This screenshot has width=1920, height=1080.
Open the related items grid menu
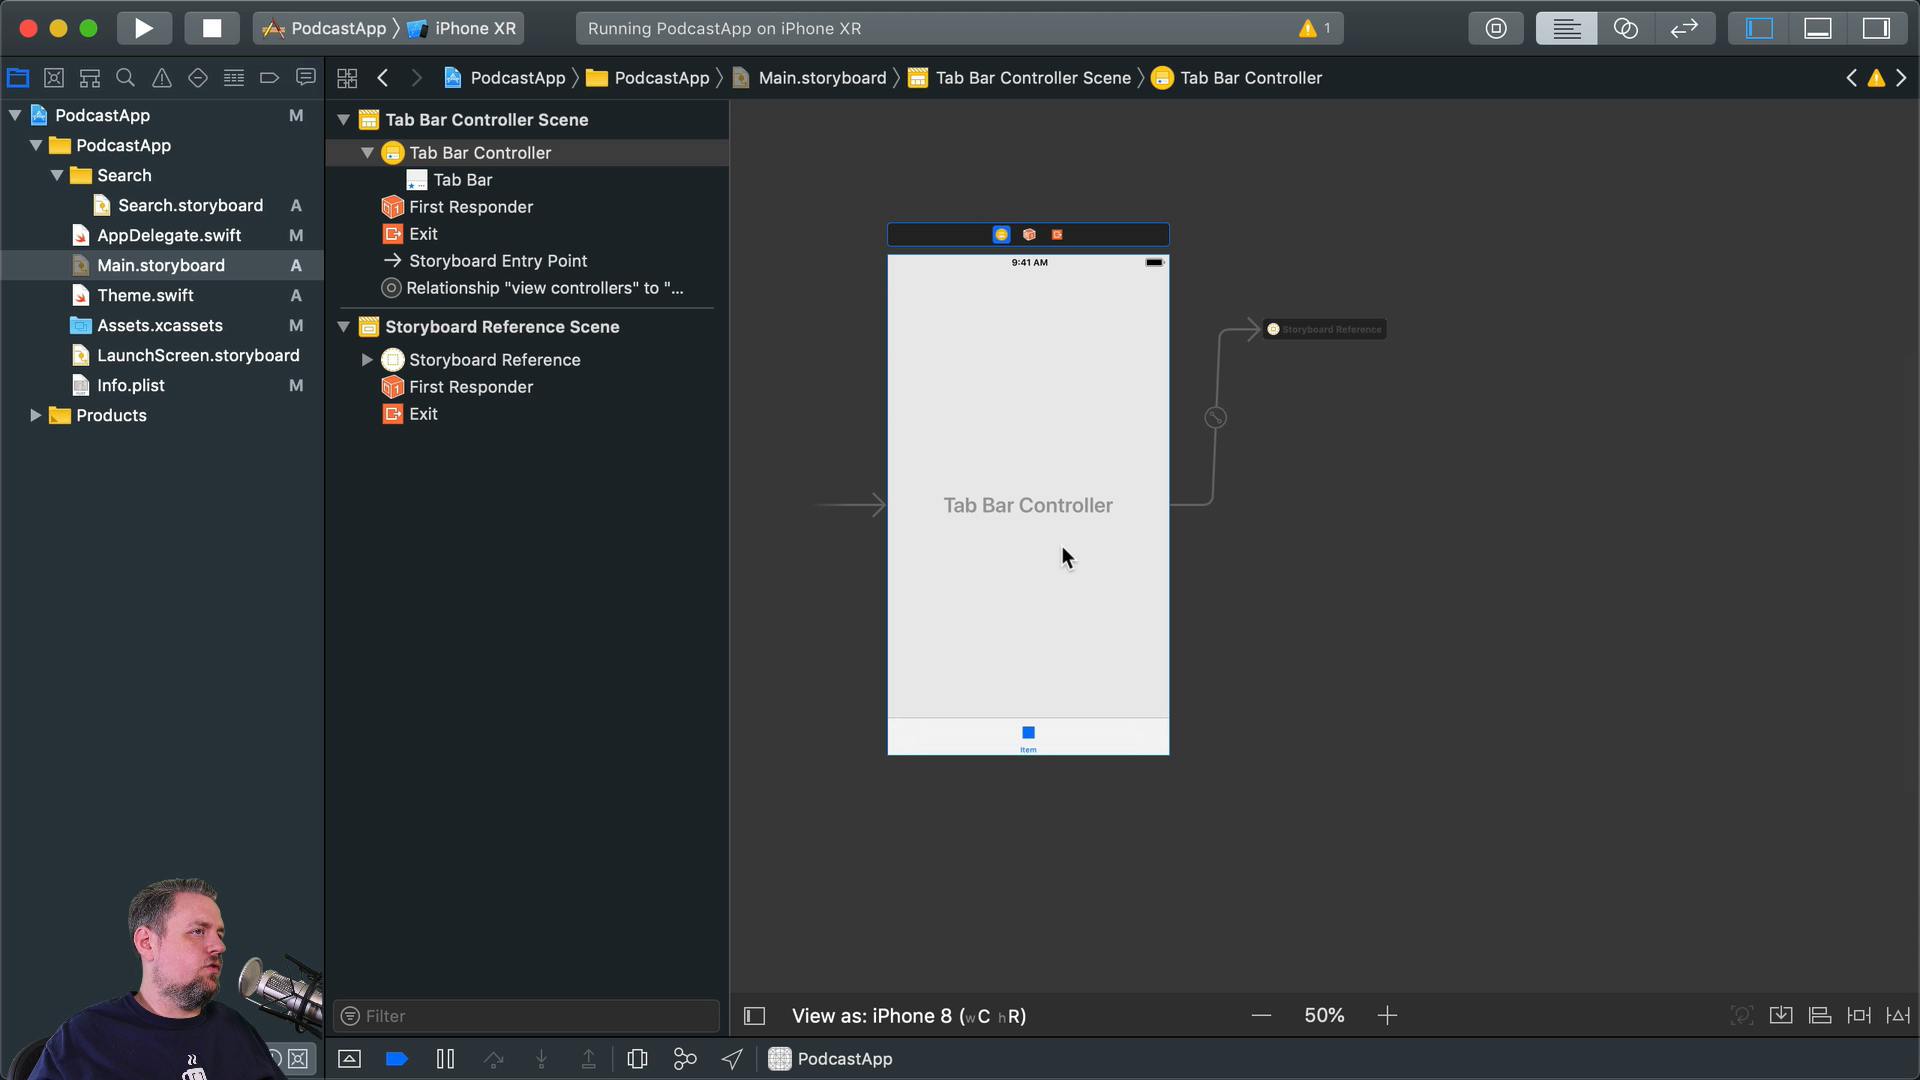tap(347, 78)
